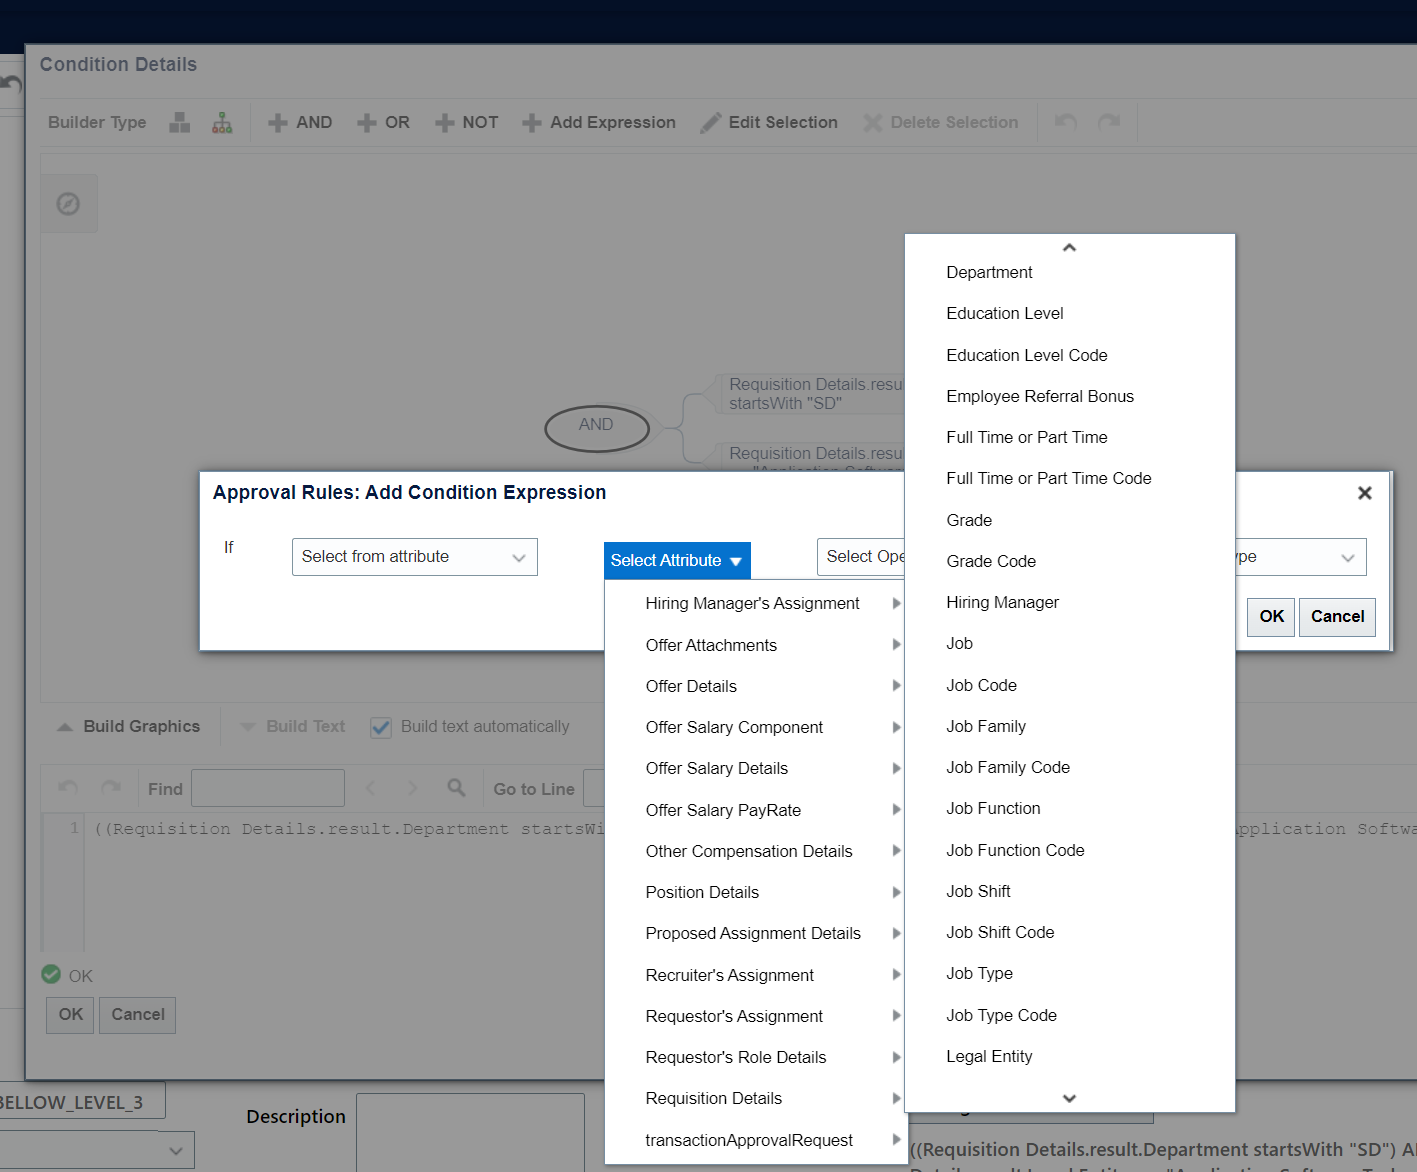This screenshot has height=1172, width=1417.
Task: Click the undo arrow in the code editor
Action: coord(67,787)
